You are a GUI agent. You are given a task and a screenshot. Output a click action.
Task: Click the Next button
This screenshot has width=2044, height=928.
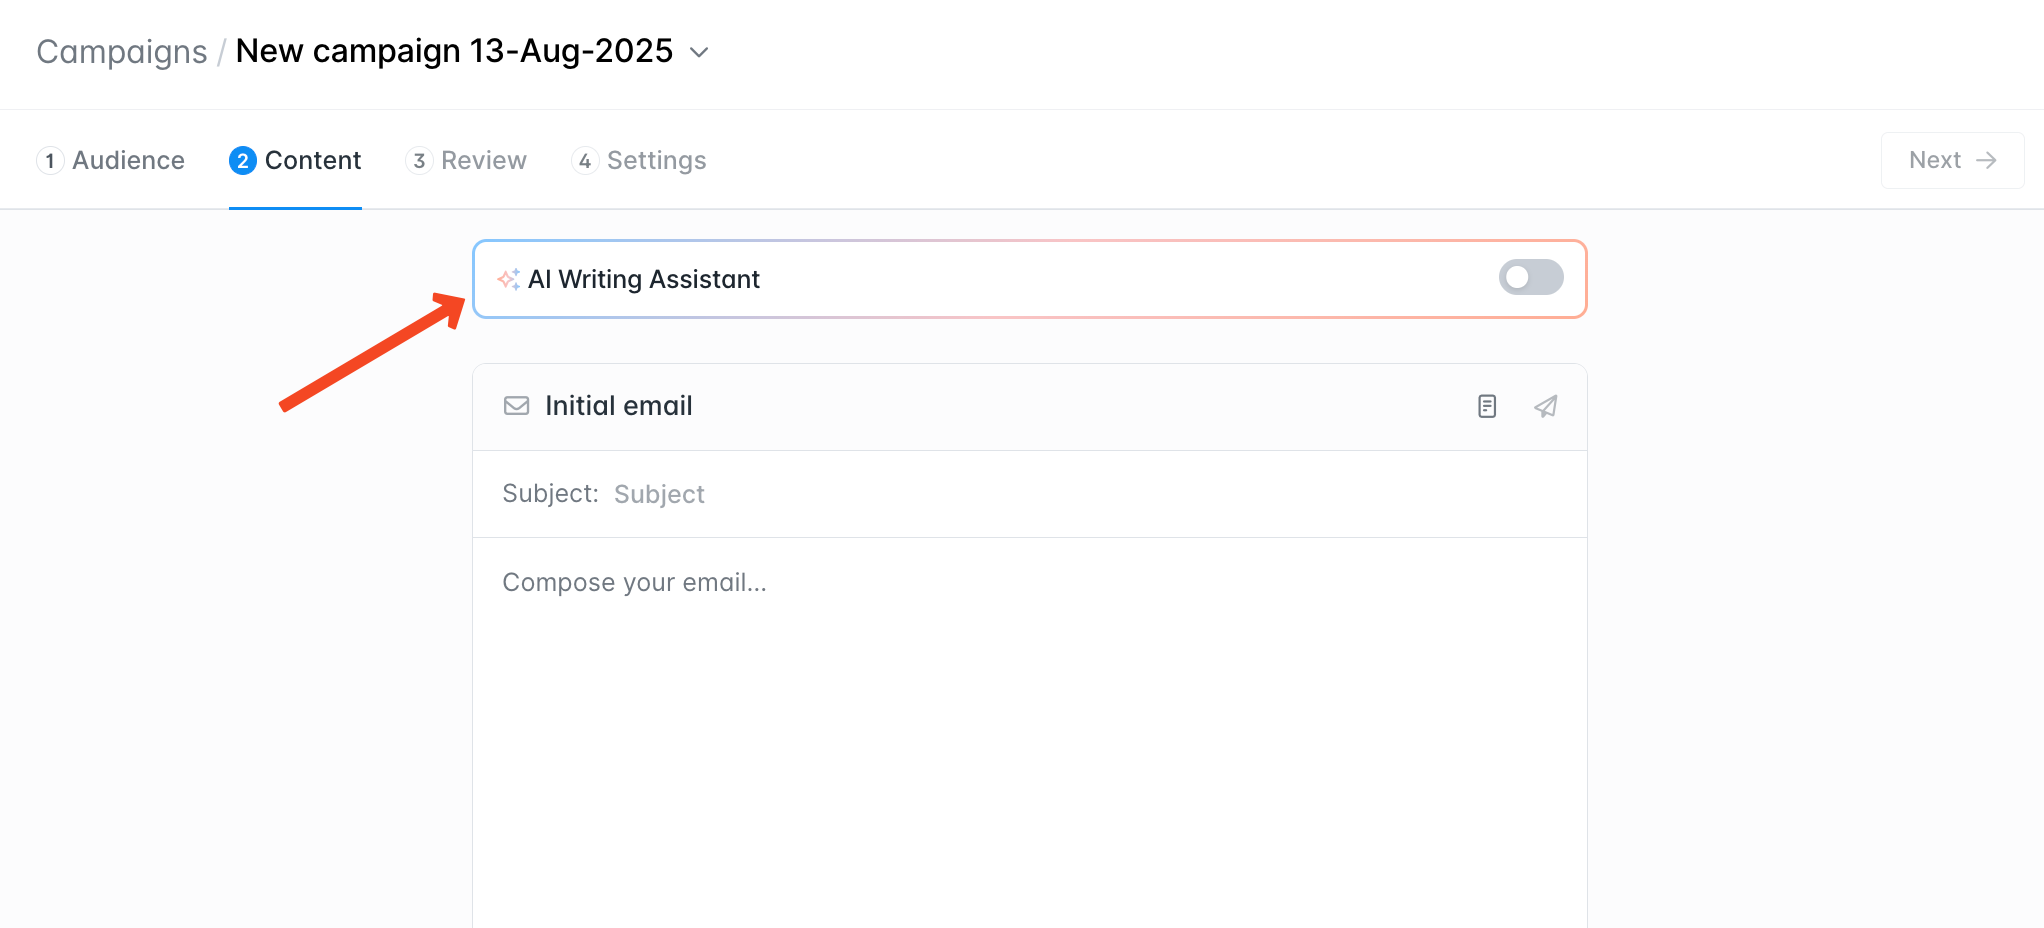click(x=1952, y=160)
